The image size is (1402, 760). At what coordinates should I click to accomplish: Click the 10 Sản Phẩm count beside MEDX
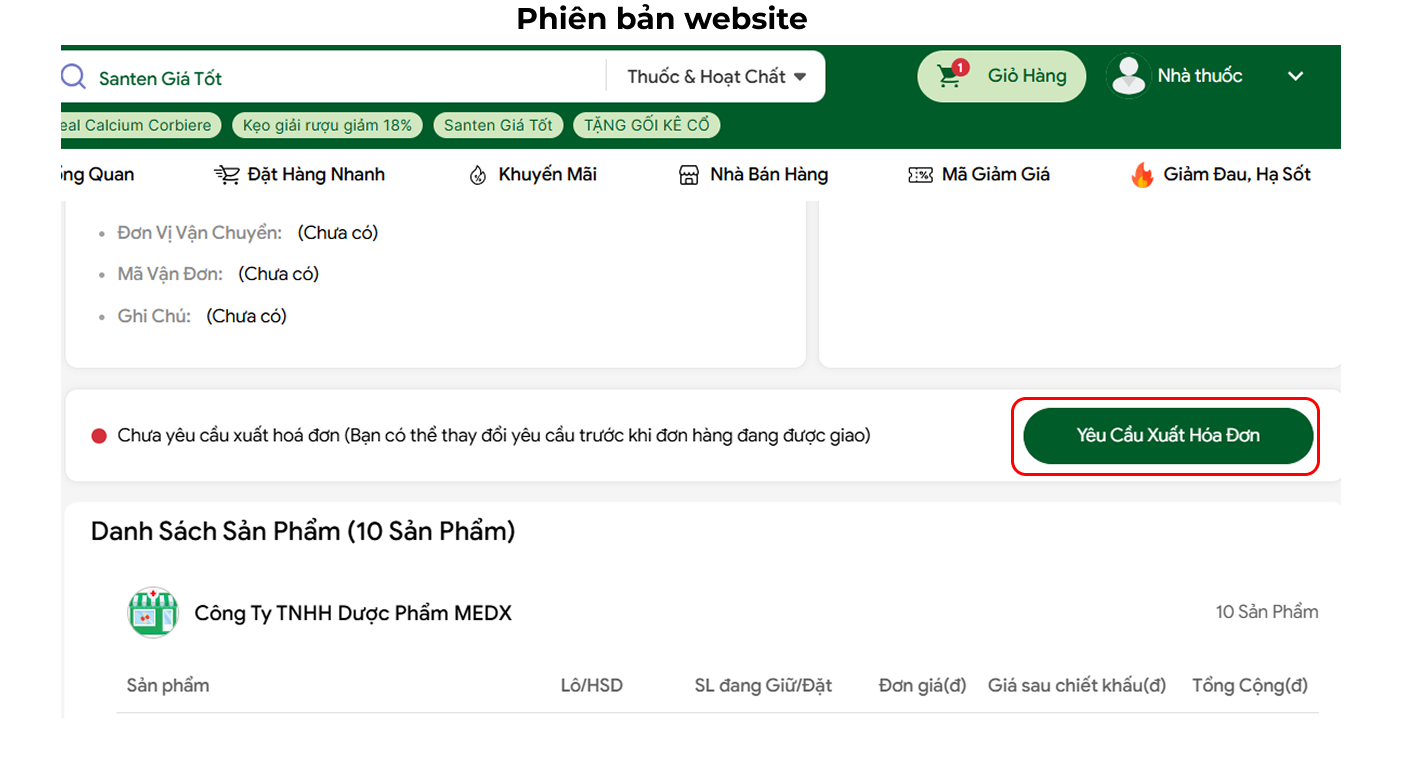[x=1267, y=612]
